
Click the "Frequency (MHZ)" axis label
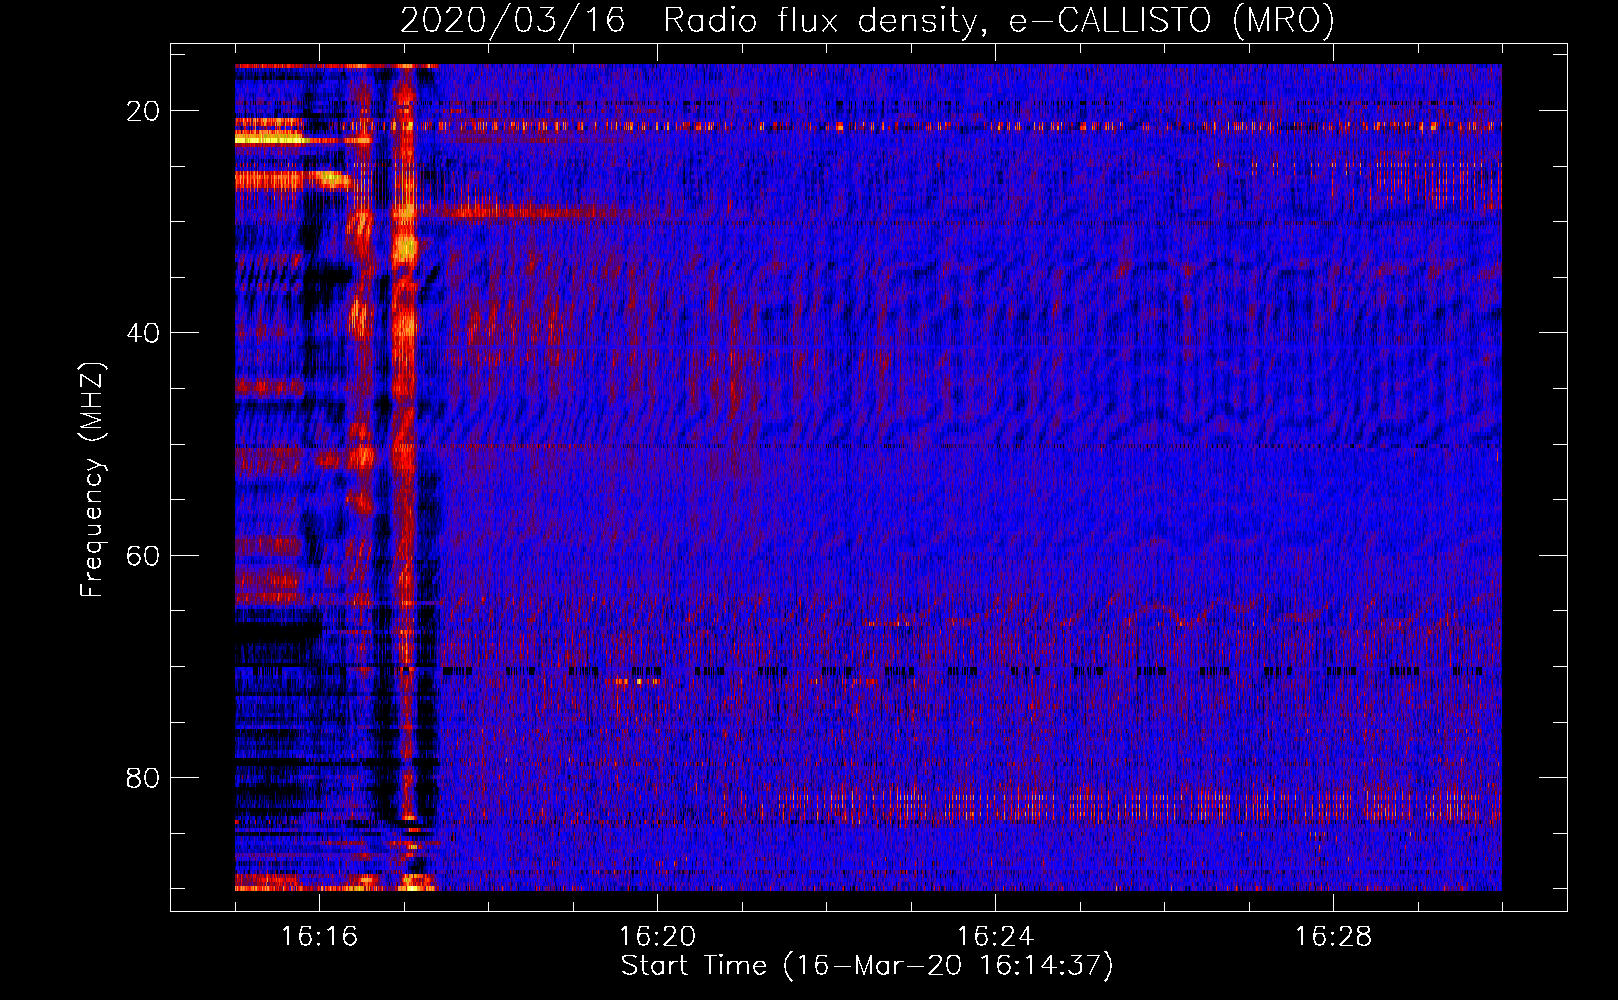tap(92, 480)
